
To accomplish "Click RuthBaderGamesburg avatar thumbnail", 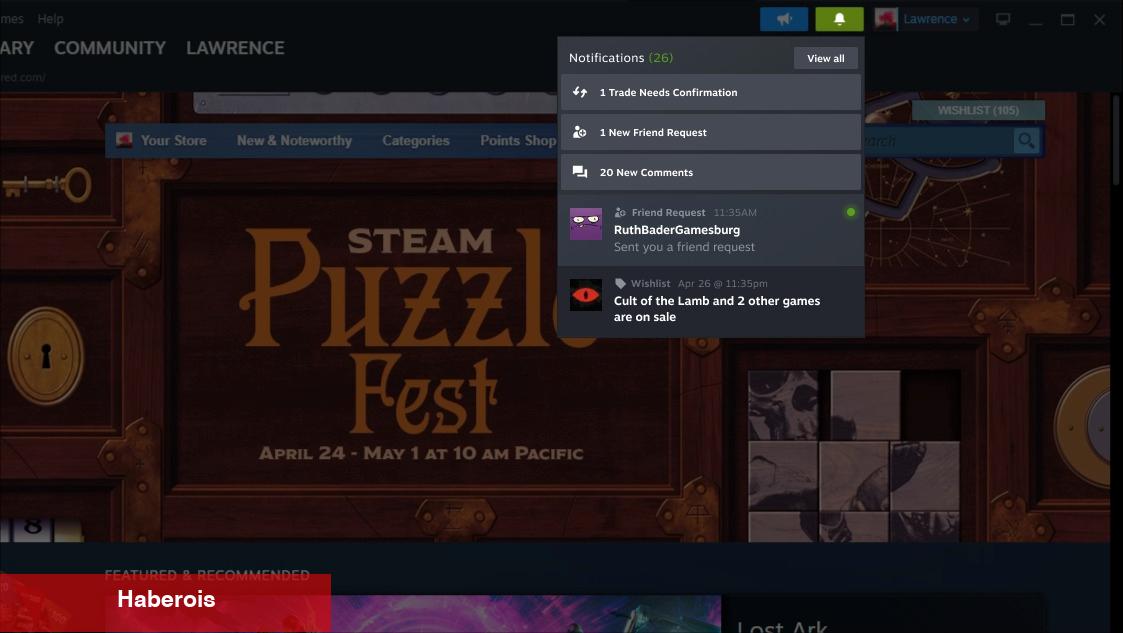I will pos(586,224).
